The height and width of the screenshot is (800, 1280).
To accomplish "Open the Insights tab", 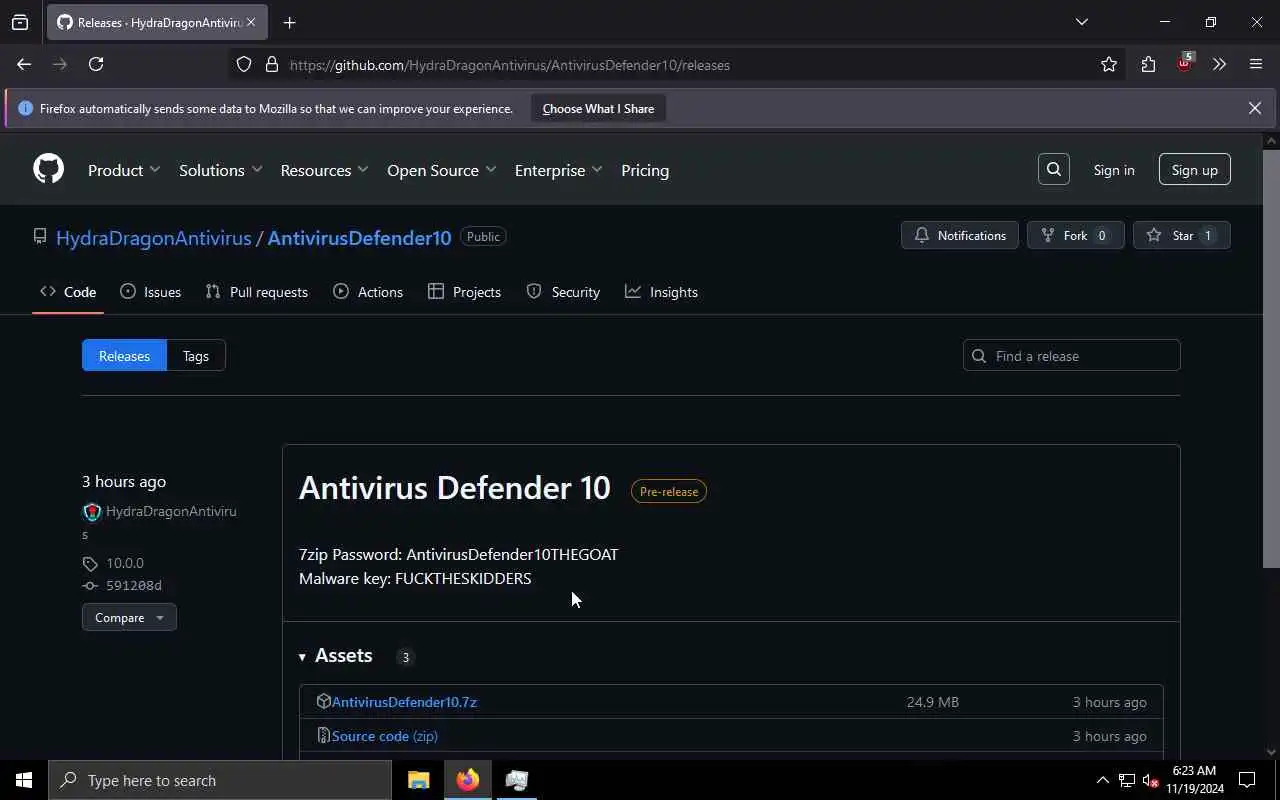I will click(661, 292).
